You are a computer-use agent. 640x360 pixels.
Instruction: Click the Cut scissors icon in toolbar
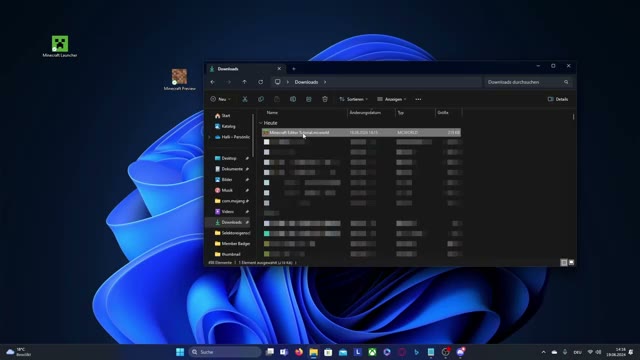tap(244, 99)
